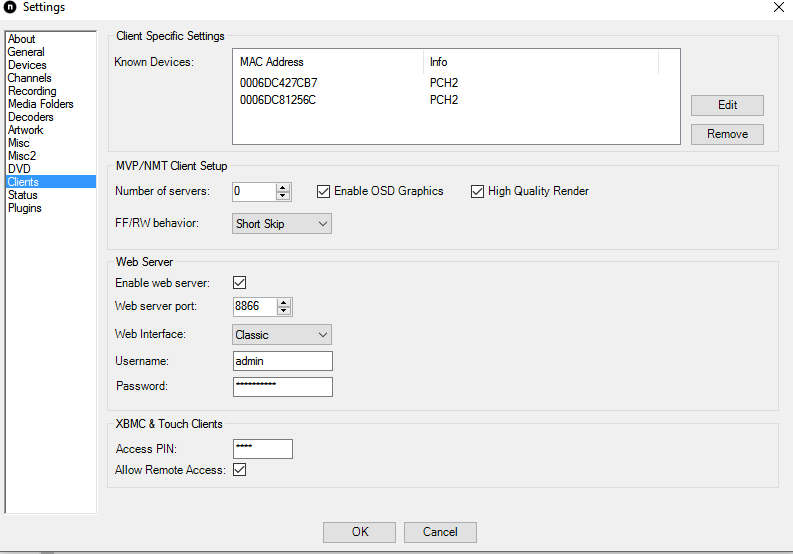Click the Username field containing admin
The height and width of the screenshot is (554, 793).
coord(283,361)
